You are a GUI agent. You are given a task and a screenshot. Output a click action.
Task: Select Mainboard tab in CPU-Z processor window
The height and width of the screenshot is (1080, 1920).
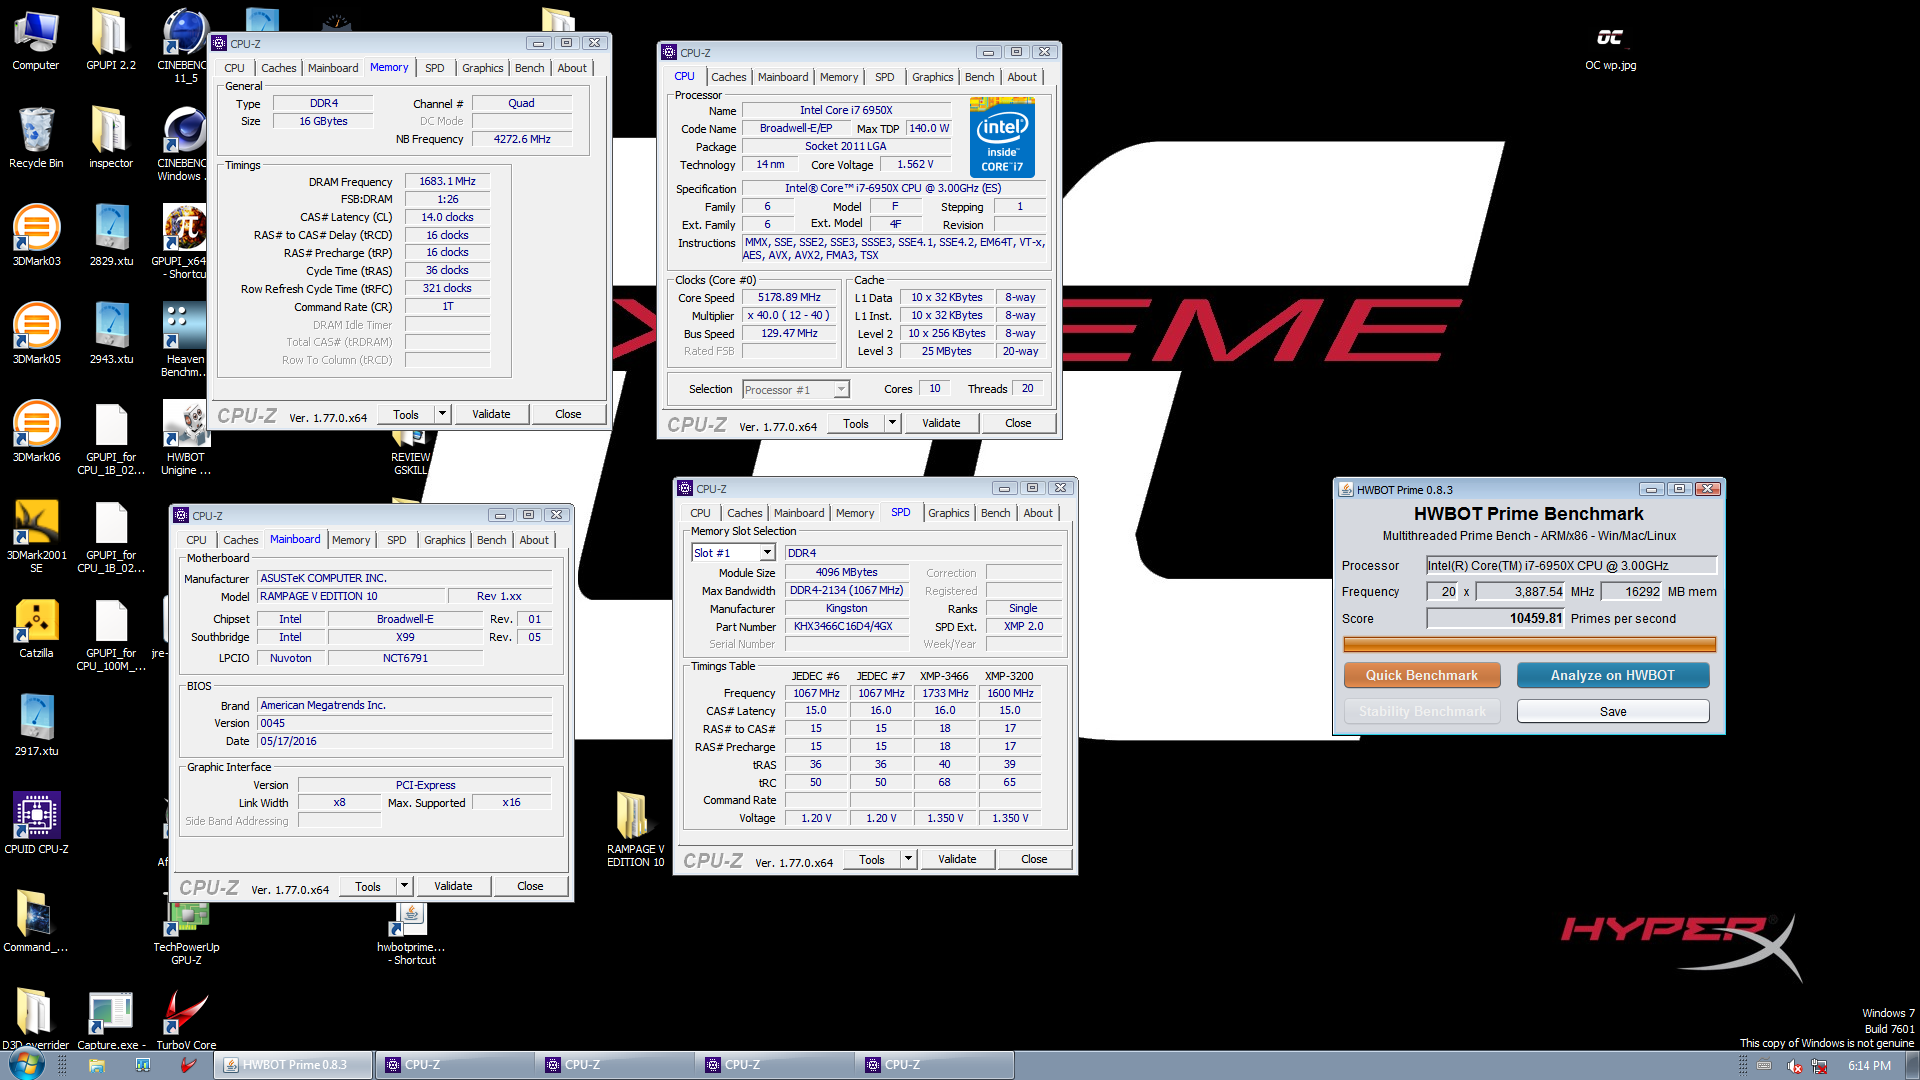tap(783, 77)
